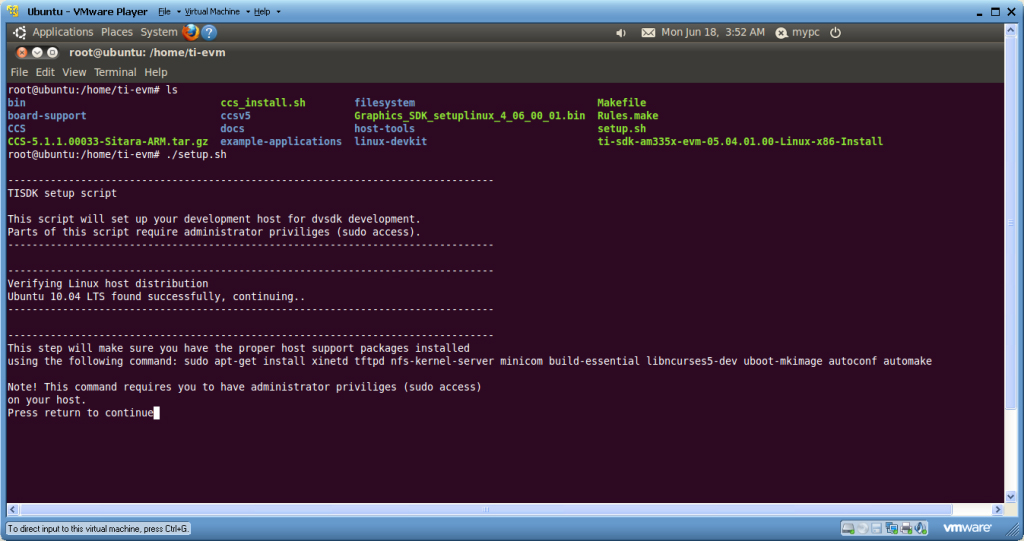Click the CD/DVD drive icon in the status bar
Screen dimensions: 1024x541
coord(863,528)
